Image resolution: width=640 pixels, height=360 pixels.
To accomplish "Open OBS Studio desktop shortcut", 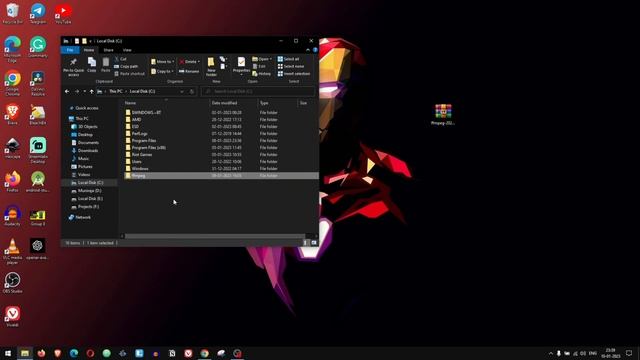I will click(13, 282).
